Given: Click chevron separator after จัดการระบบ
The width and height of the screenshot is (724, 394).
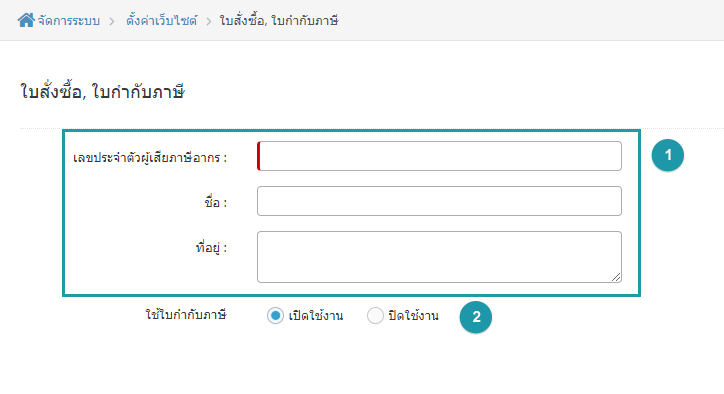Looking at the screenshot, I should pyautogui.click(x=112, y=21).
